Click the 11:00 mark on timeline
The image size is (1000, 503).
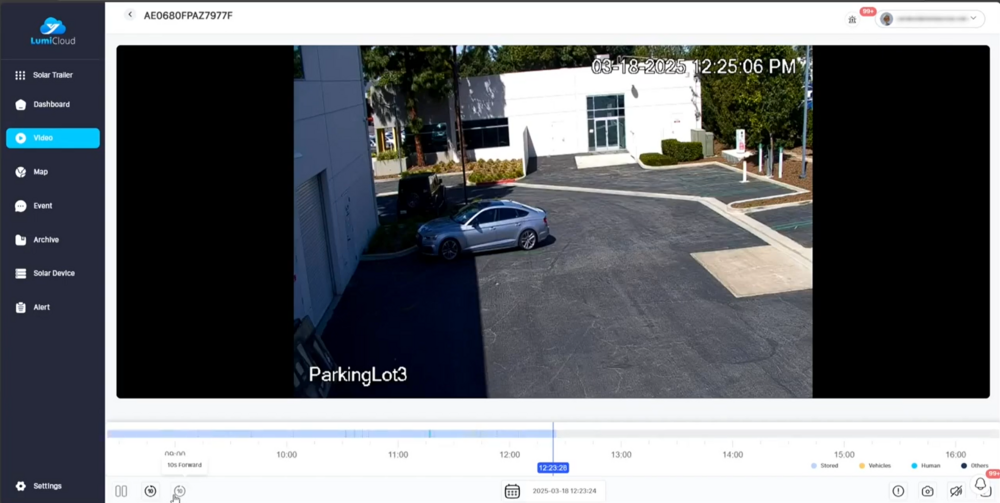tap(398, 454)
